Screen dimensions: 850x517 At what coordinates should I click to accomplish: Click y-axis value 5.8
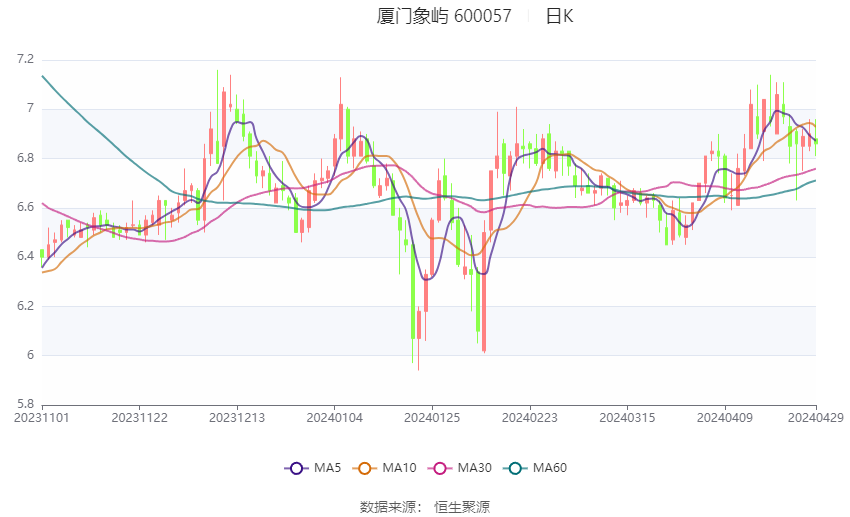pos(25,404)
